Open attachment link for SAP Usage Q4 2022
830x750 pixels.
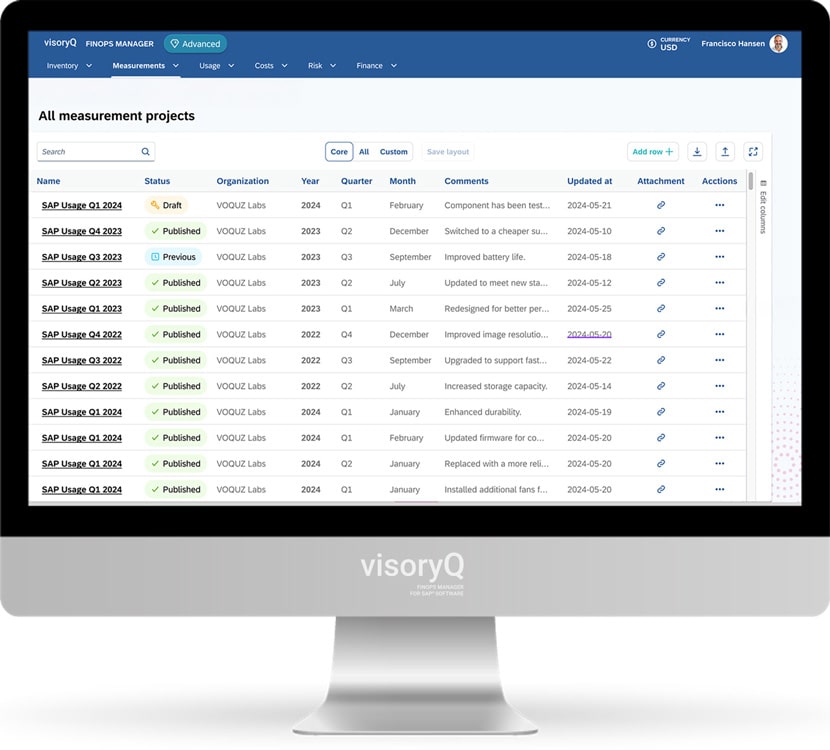pos(661,335)
